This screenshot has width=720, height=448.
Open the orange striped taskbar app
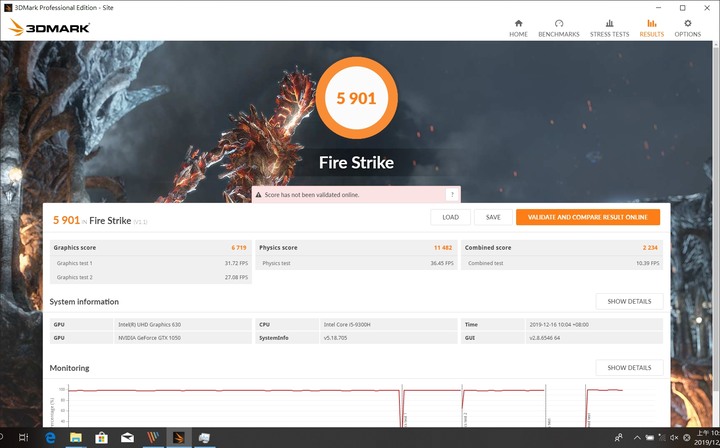tap(153, 438)
